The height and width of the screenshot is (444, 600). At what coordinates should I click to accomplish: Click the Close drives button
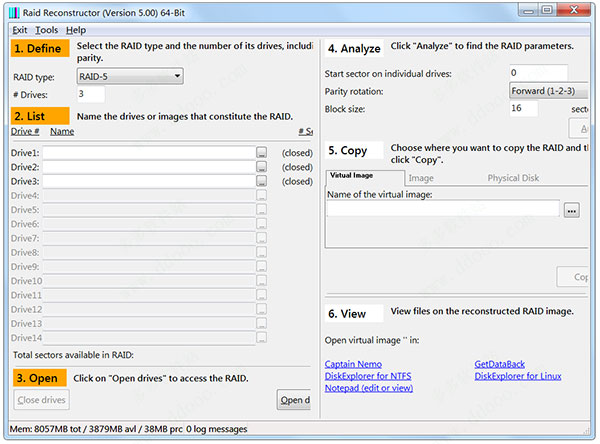pos(41,400)
